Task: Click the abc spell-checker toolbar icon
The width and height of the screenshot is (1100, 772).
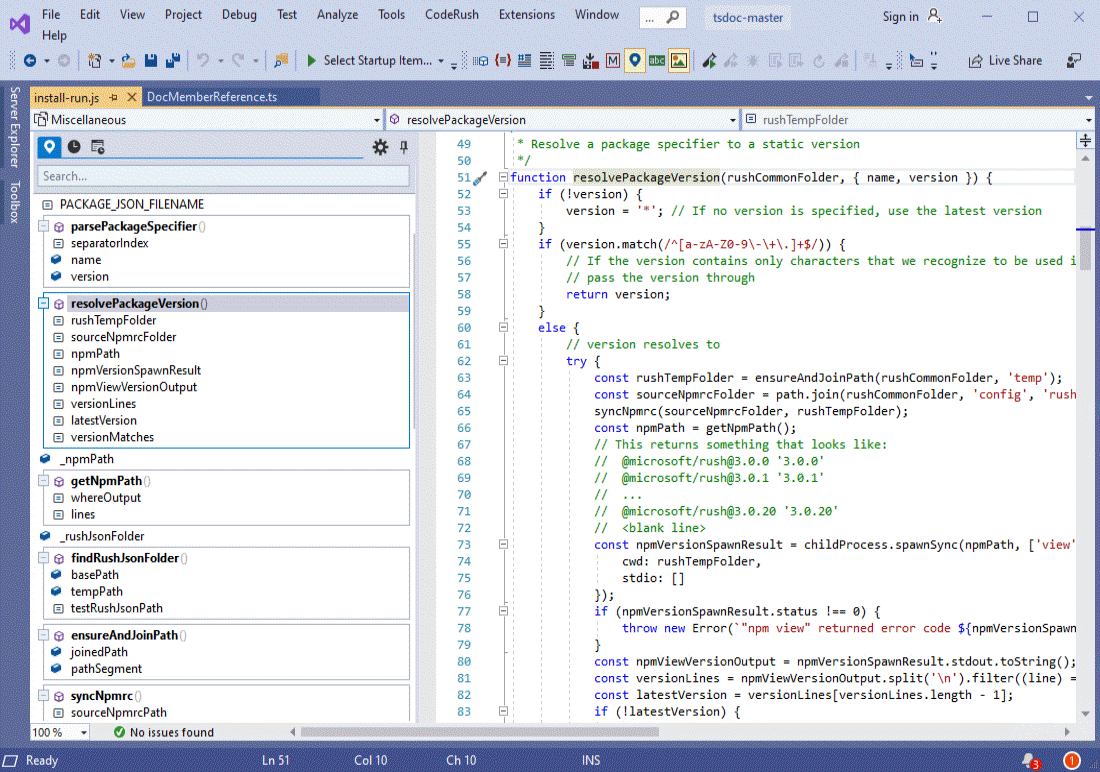Action: coord(657,60)
